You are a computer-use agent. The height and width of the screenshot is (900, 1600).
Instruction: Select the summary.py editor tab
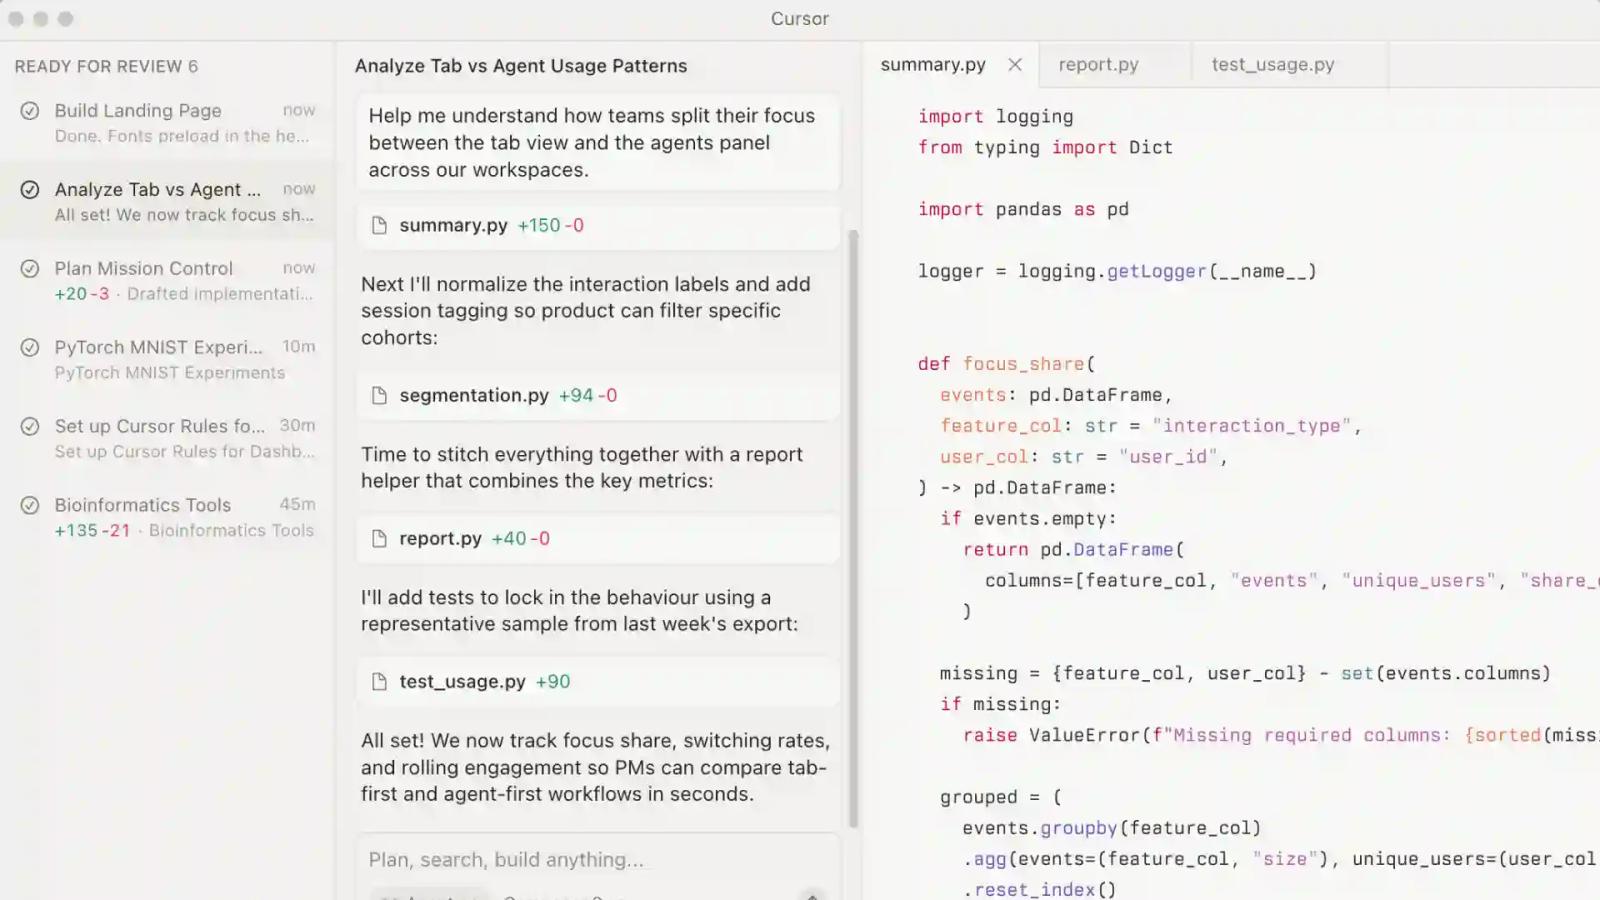[950, 65]
